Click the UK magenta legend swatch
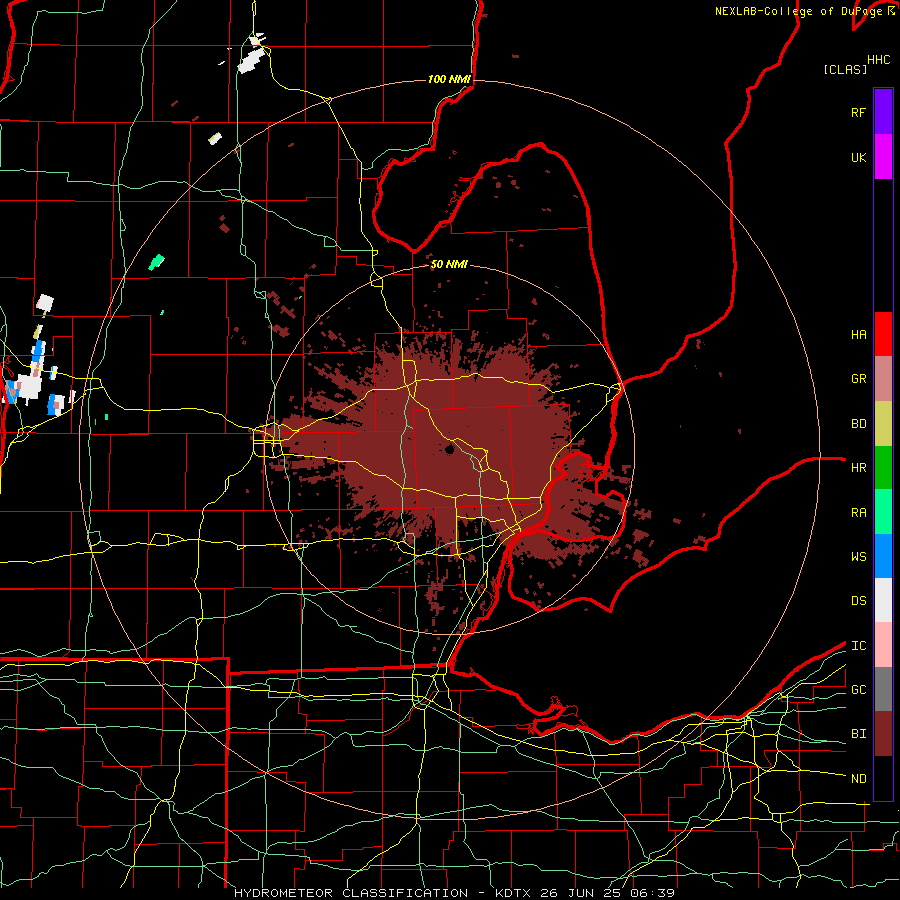Image resolution: width=900 pixels, height=900 pixels. coord(883,157)
